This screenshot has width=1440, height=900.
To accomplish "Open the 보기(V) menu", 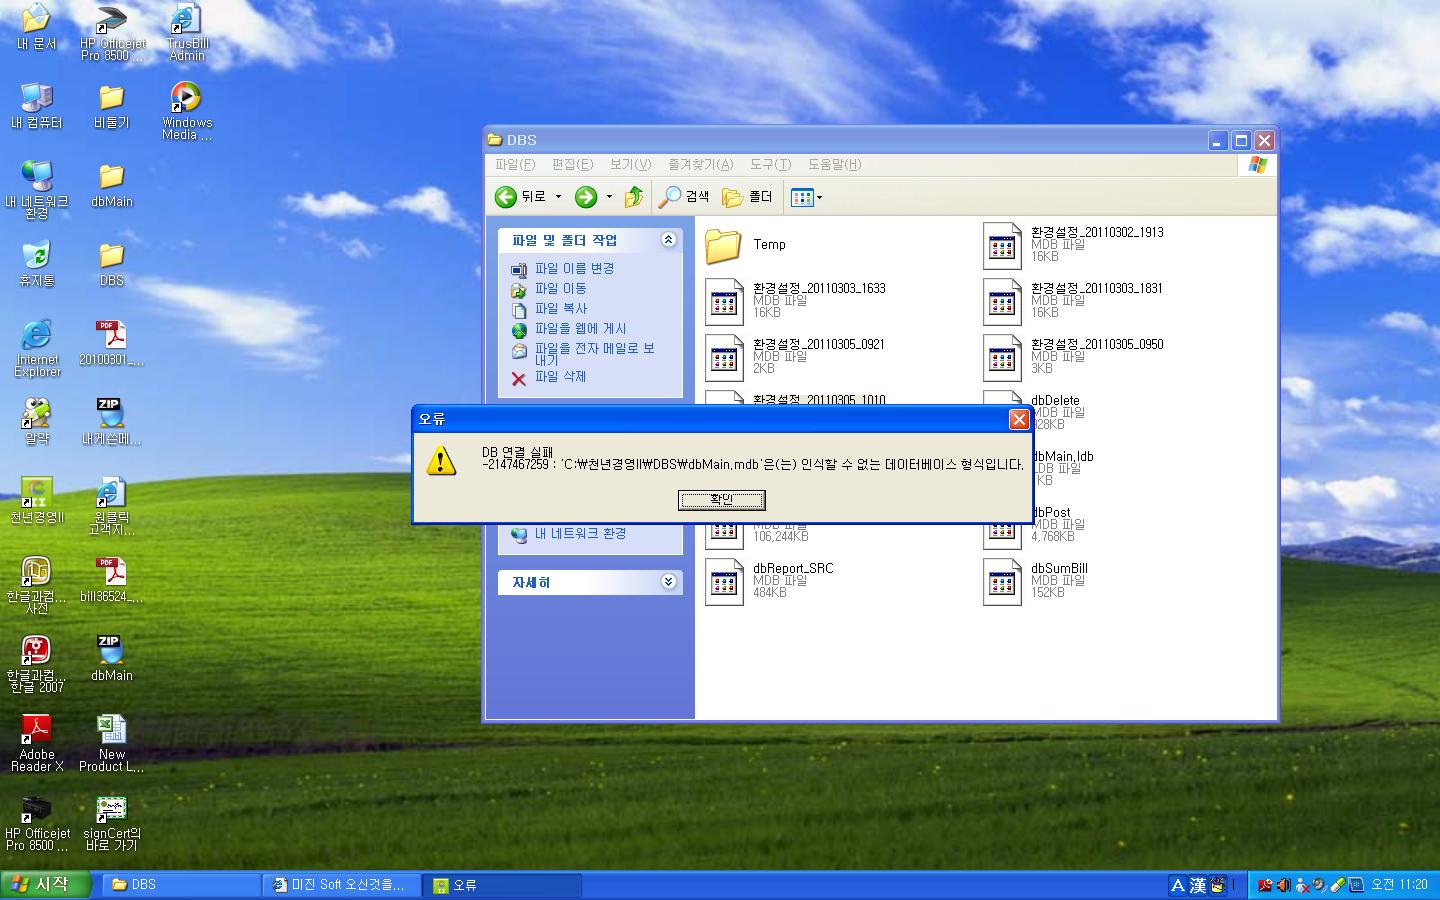I will [x=630, y=164].
